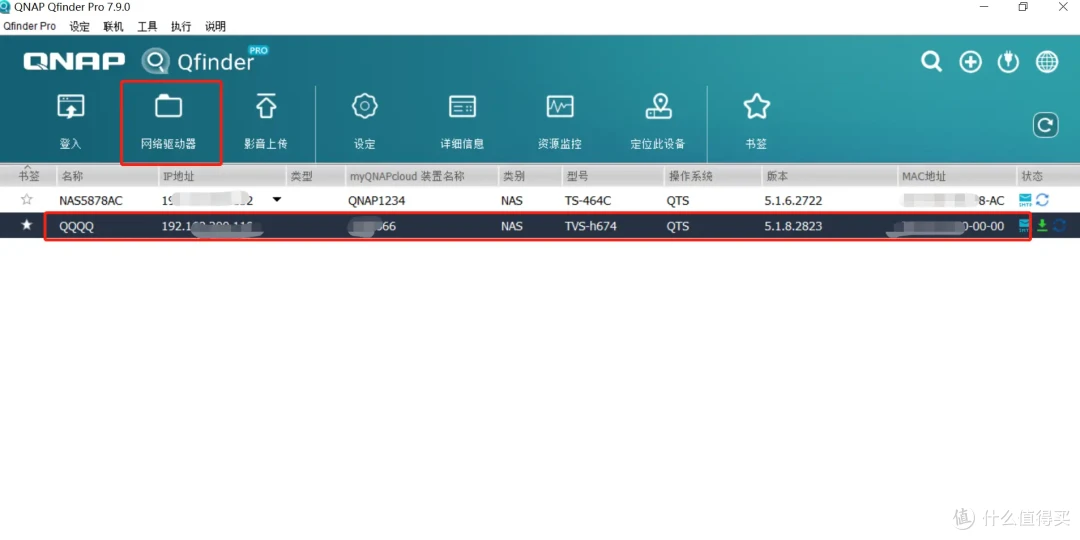Open 详细信息 device details
The image size is (1080, 540).
tap(462, 123)
